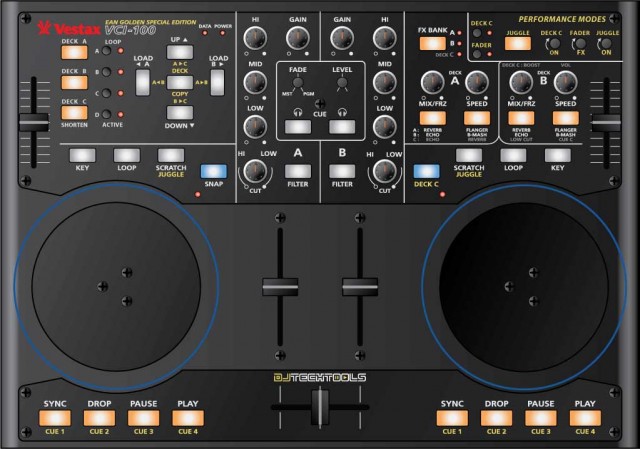The width and height of the screenshot is (640, 449).
Task: Toggle the blue DECK C button
Action: (427, 171)
